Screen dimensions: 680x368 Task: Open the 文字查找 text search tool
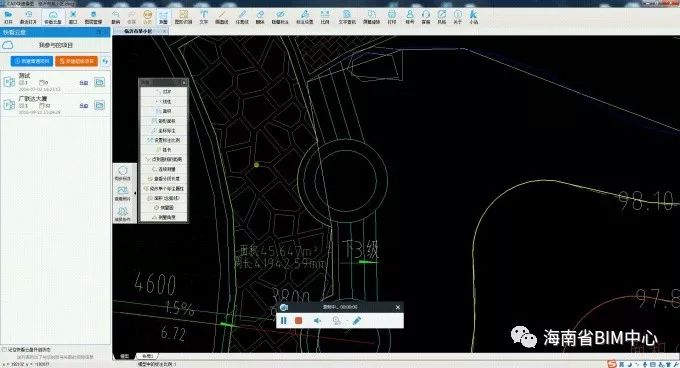pyautogui.click(x=347, y=17)
